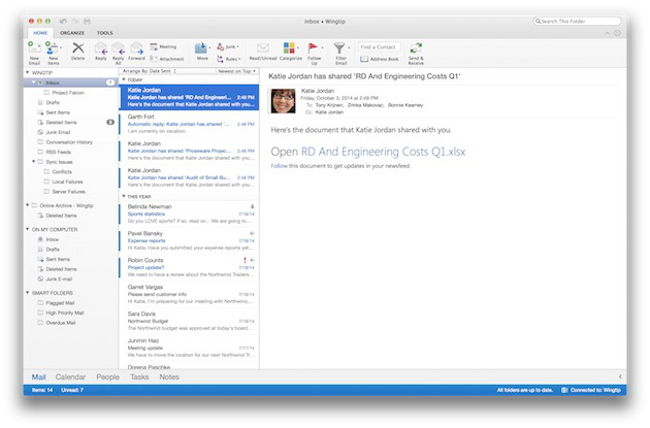The width and height of the screenshot is (650, 428).
Task: Open Belinda Newman's Sports statistics email
Action: click(189, 214)
